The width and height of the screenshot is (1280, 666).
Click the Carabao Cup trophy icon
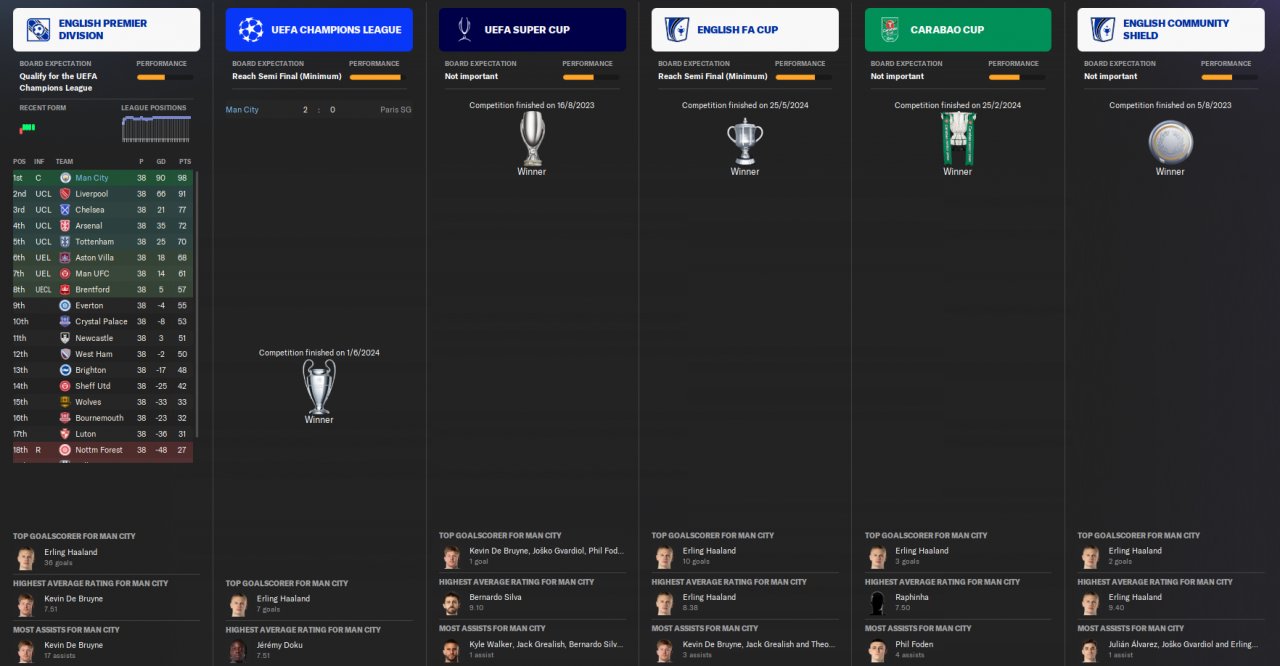click(957, 138)
